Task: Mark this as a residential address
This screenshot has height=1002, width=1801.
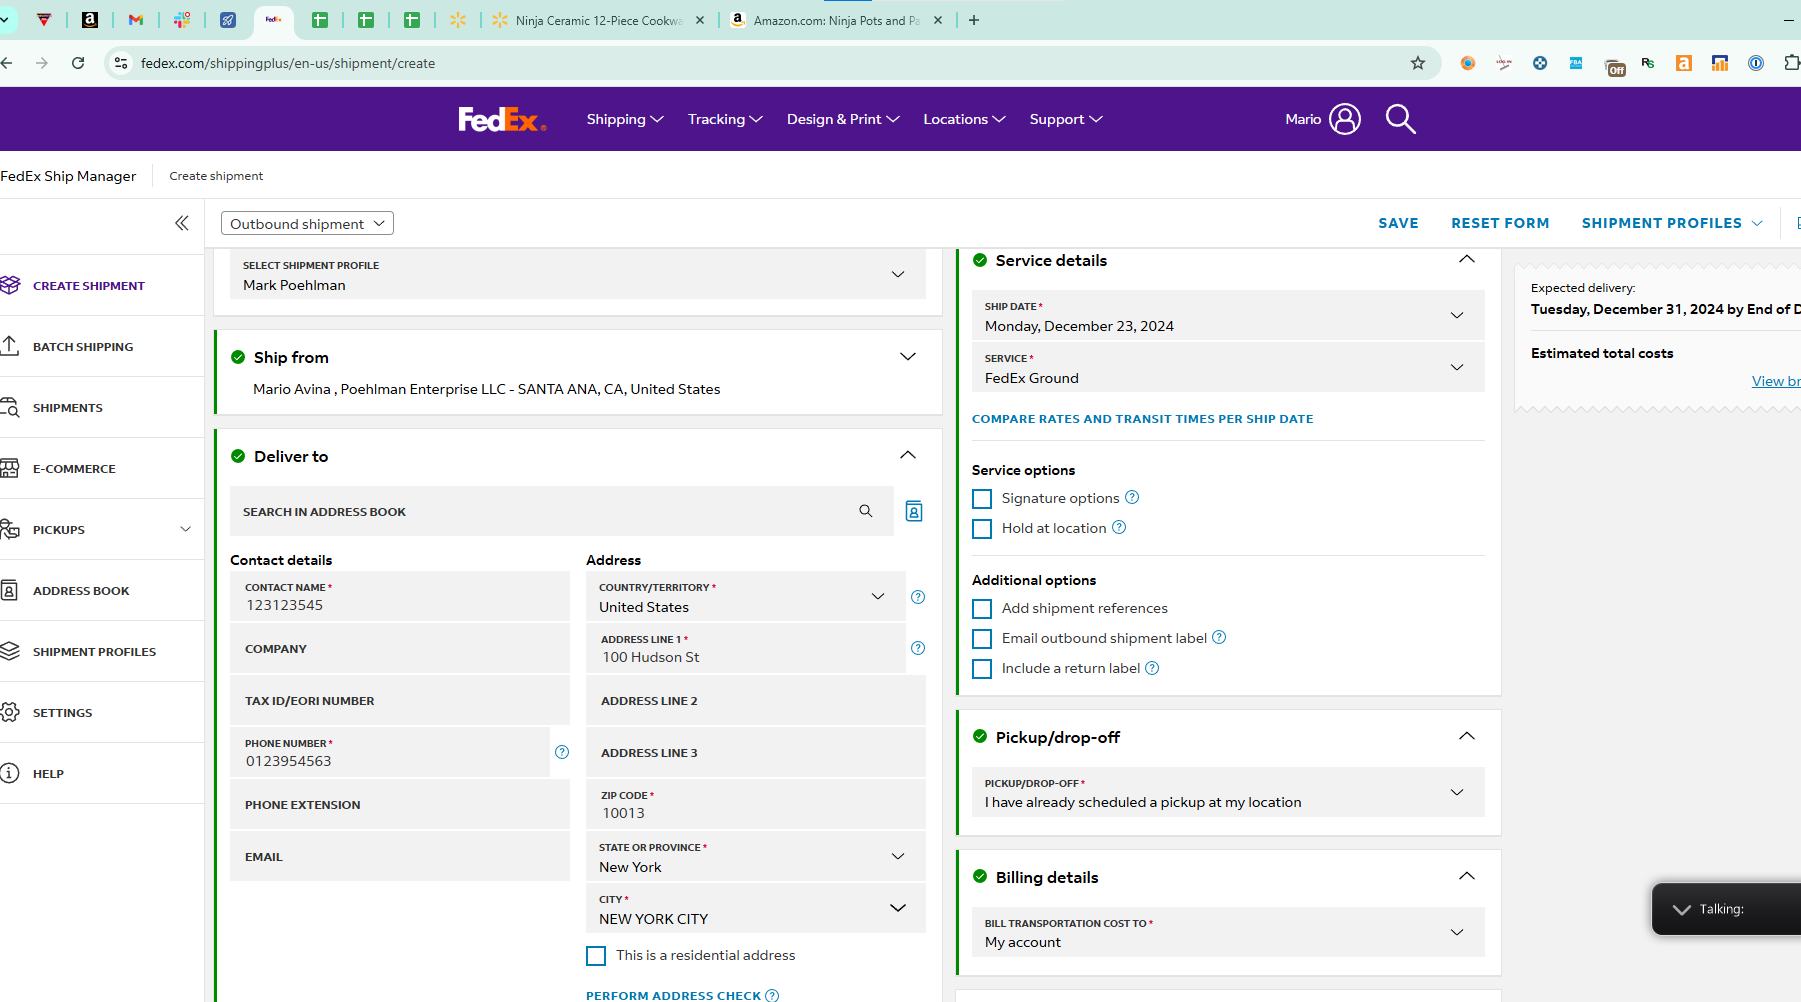Action: 596,955
